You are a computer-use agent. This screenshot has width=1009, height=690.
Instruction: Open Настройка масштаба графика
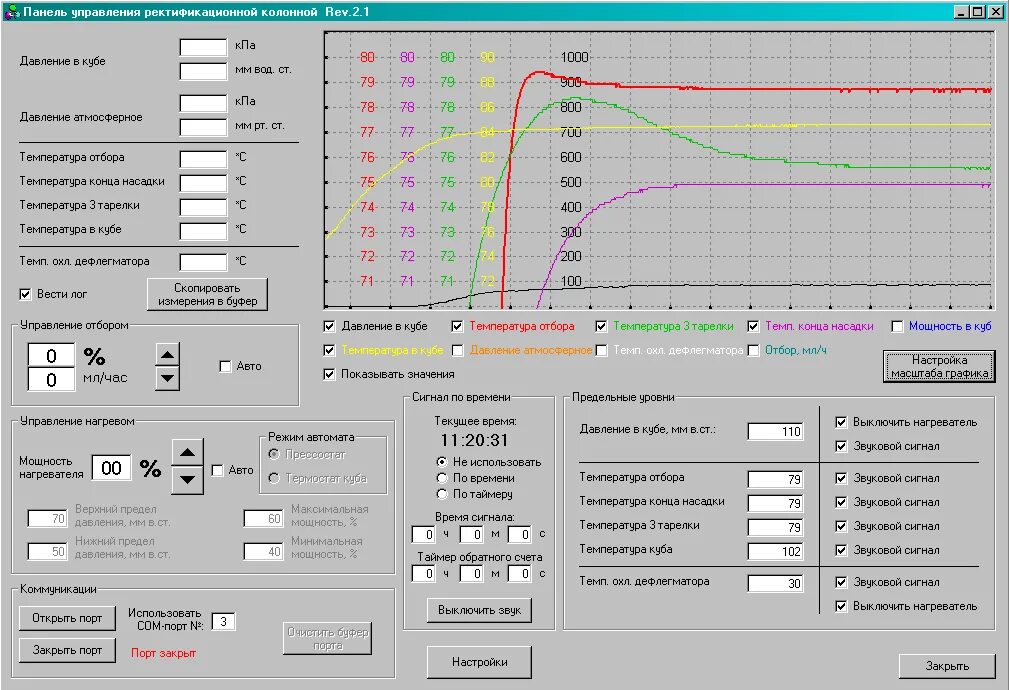pyautogui.click(x=939, y=366)
